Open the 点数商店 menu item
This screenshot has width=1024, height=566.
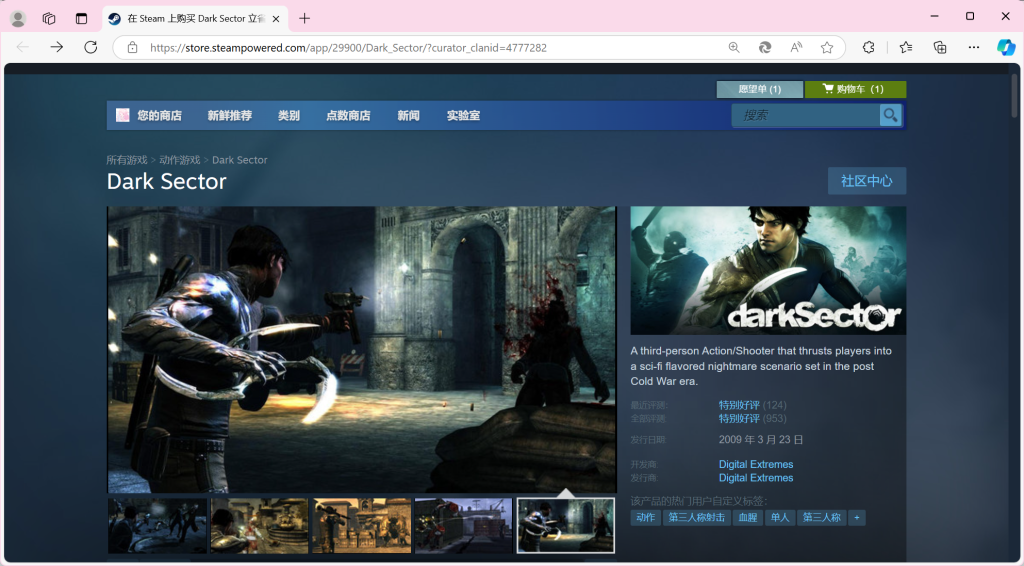pos(348,116)
